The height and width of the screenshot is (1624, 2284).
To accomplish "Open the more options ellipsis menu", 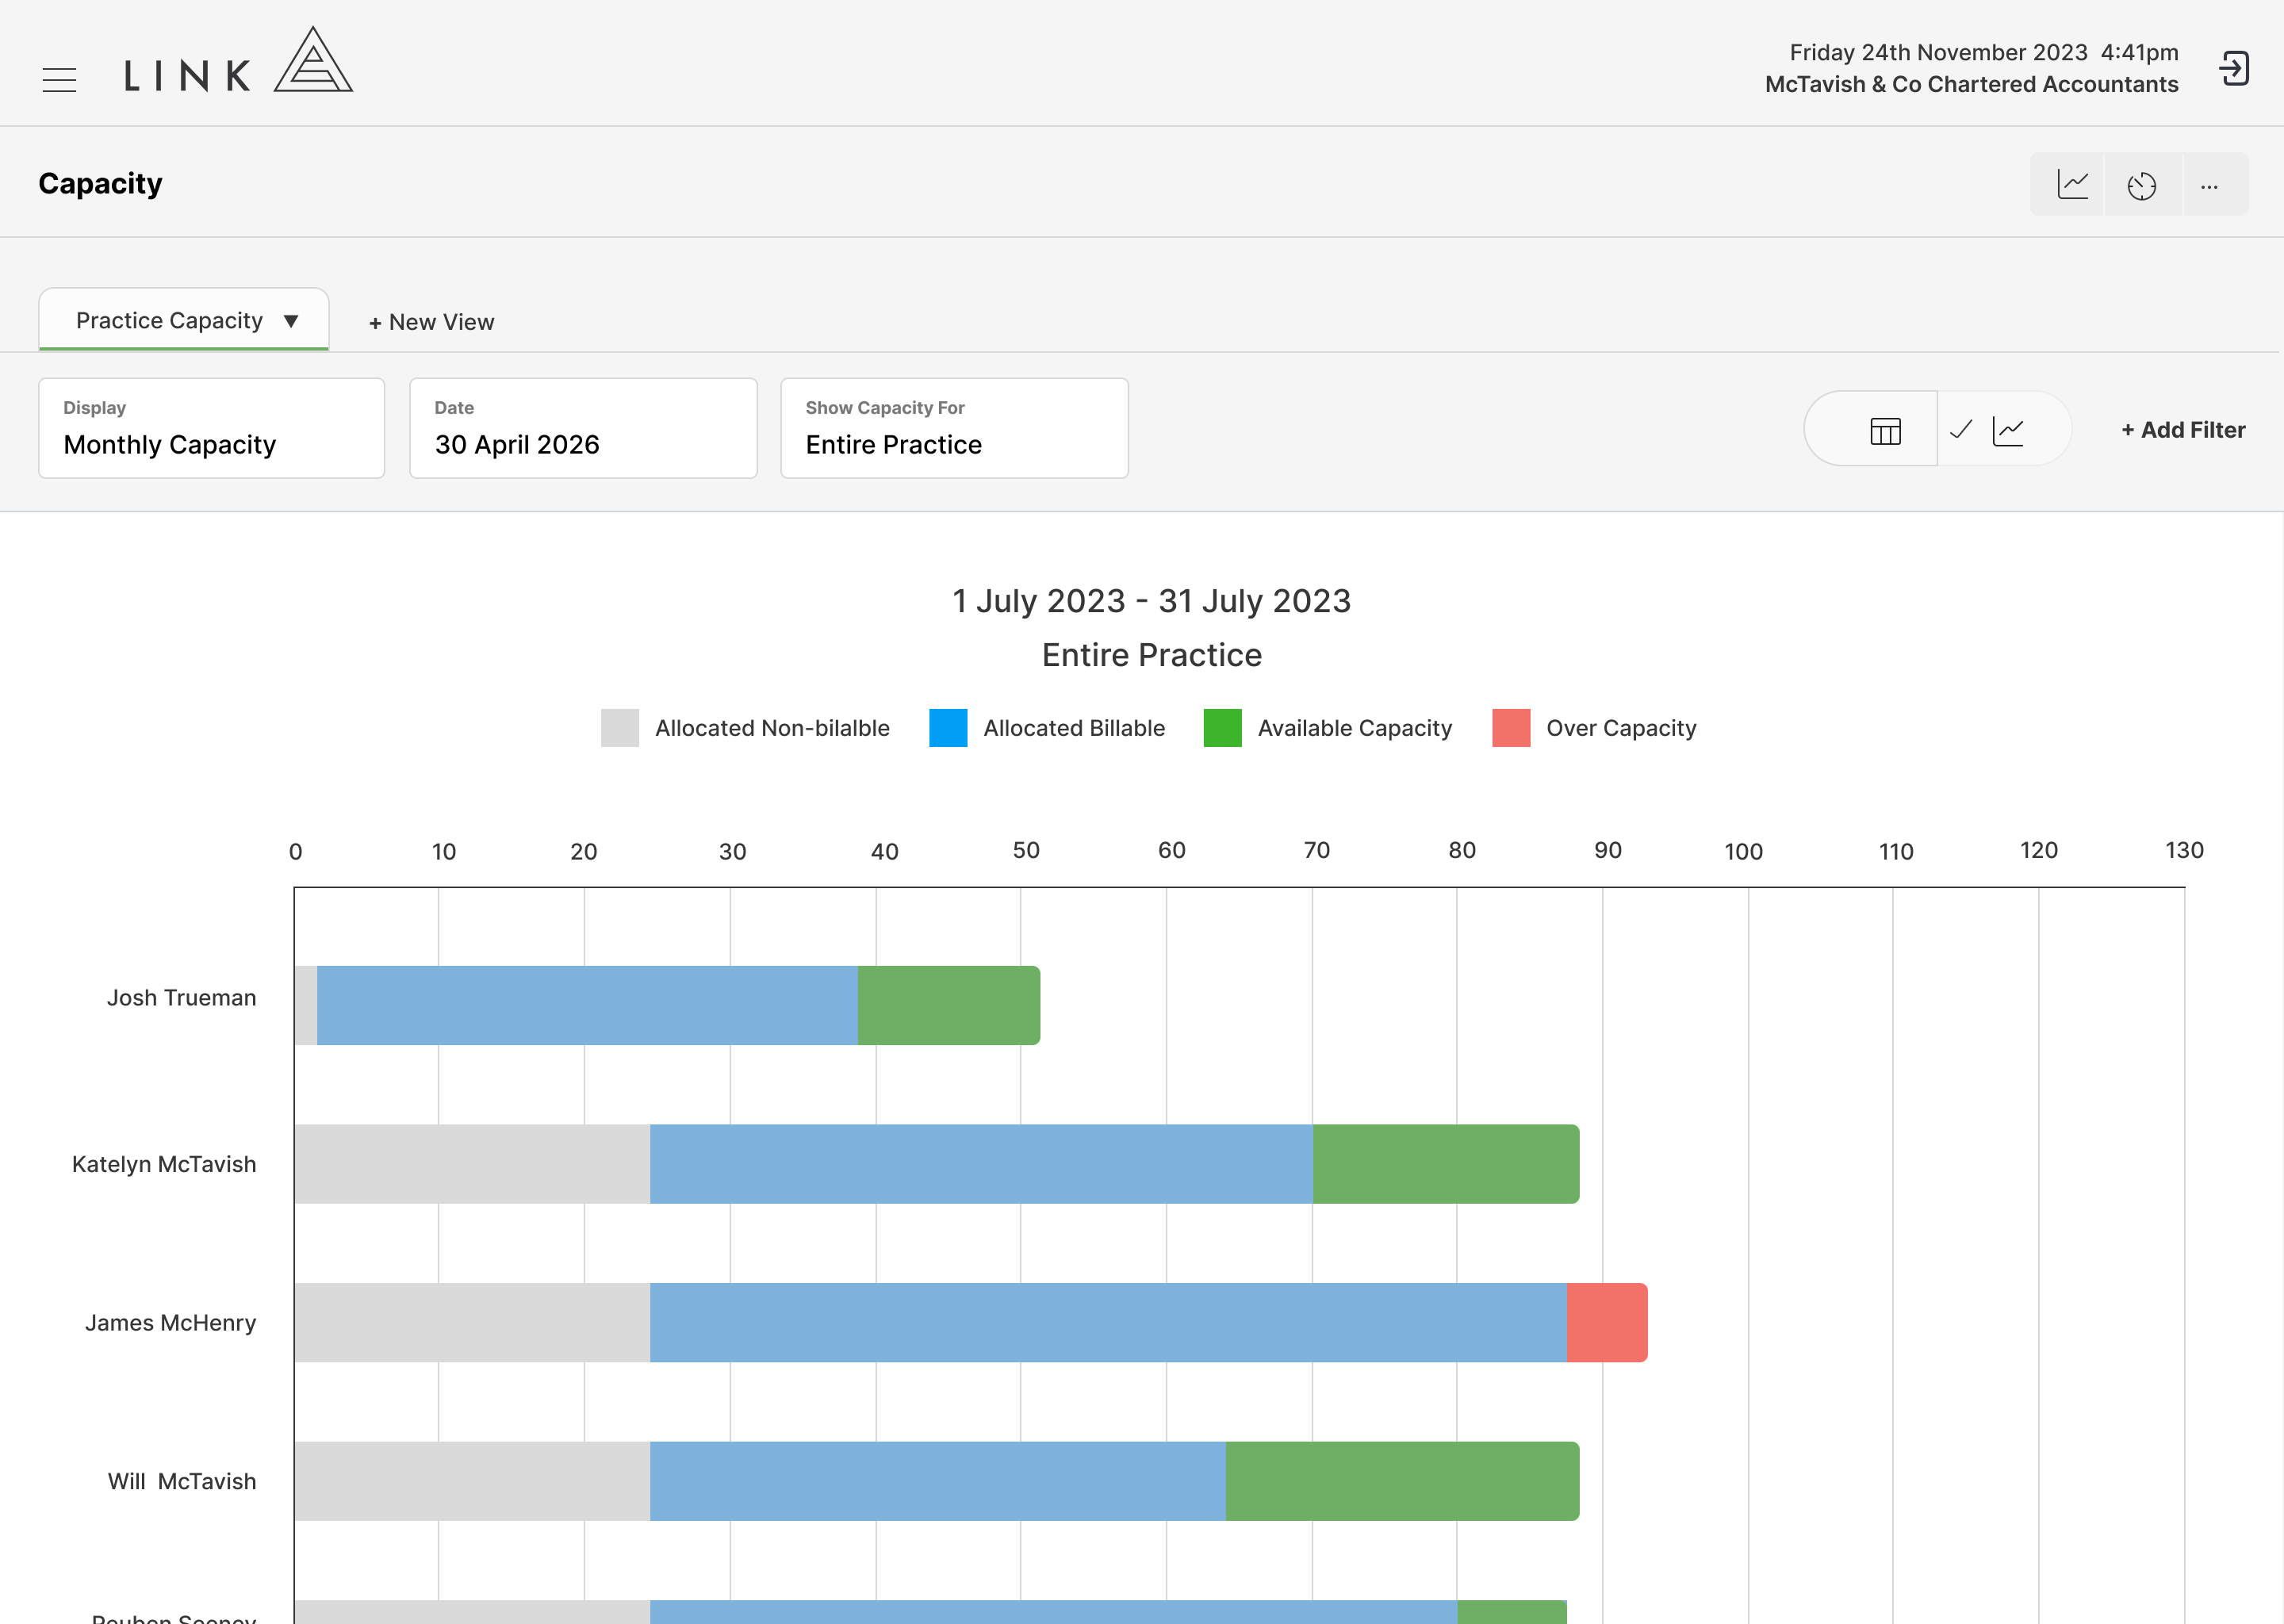I will coord(2209,187).
